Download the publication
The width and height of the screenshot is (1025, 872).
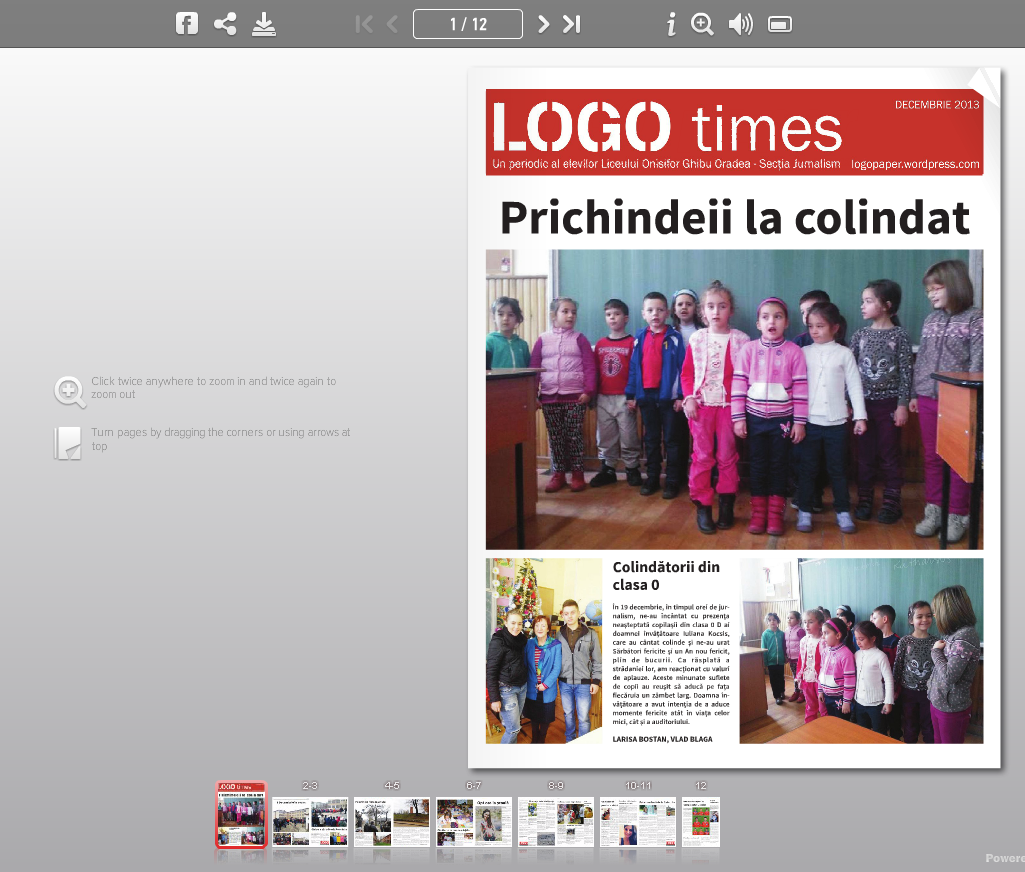(264, 24)
